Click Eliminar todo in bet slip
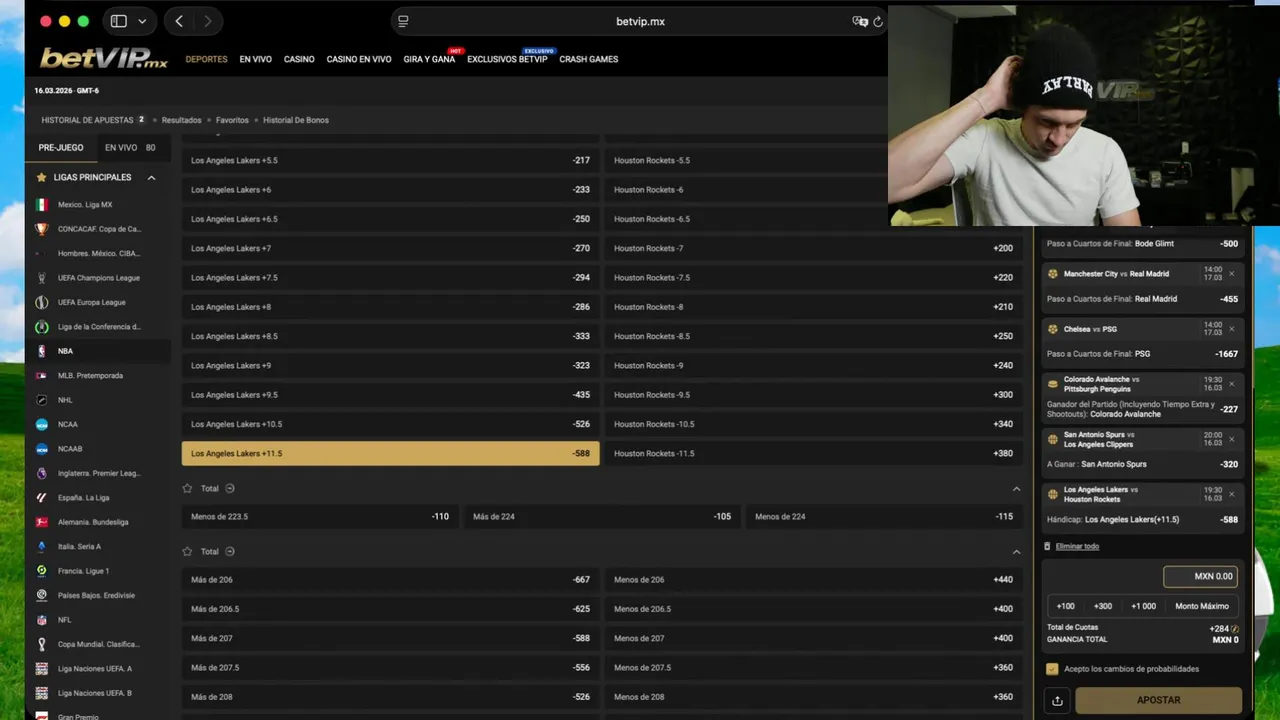 point(1077,546)
